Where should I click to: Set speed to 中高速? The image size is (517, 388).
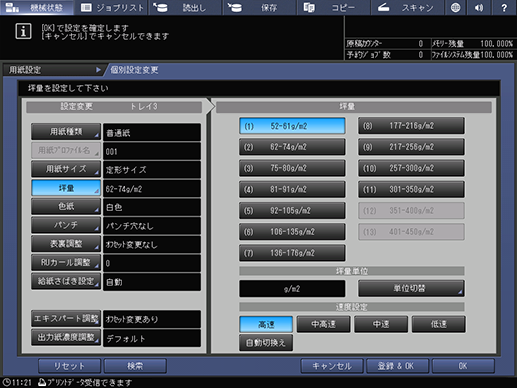point(324,324)
